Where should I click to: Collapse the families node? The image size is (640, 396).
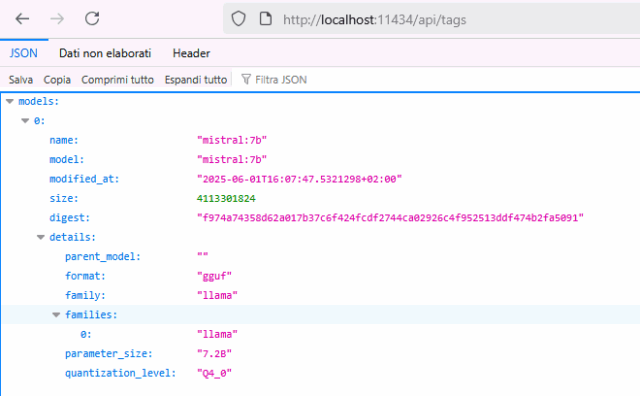(56, 315)
